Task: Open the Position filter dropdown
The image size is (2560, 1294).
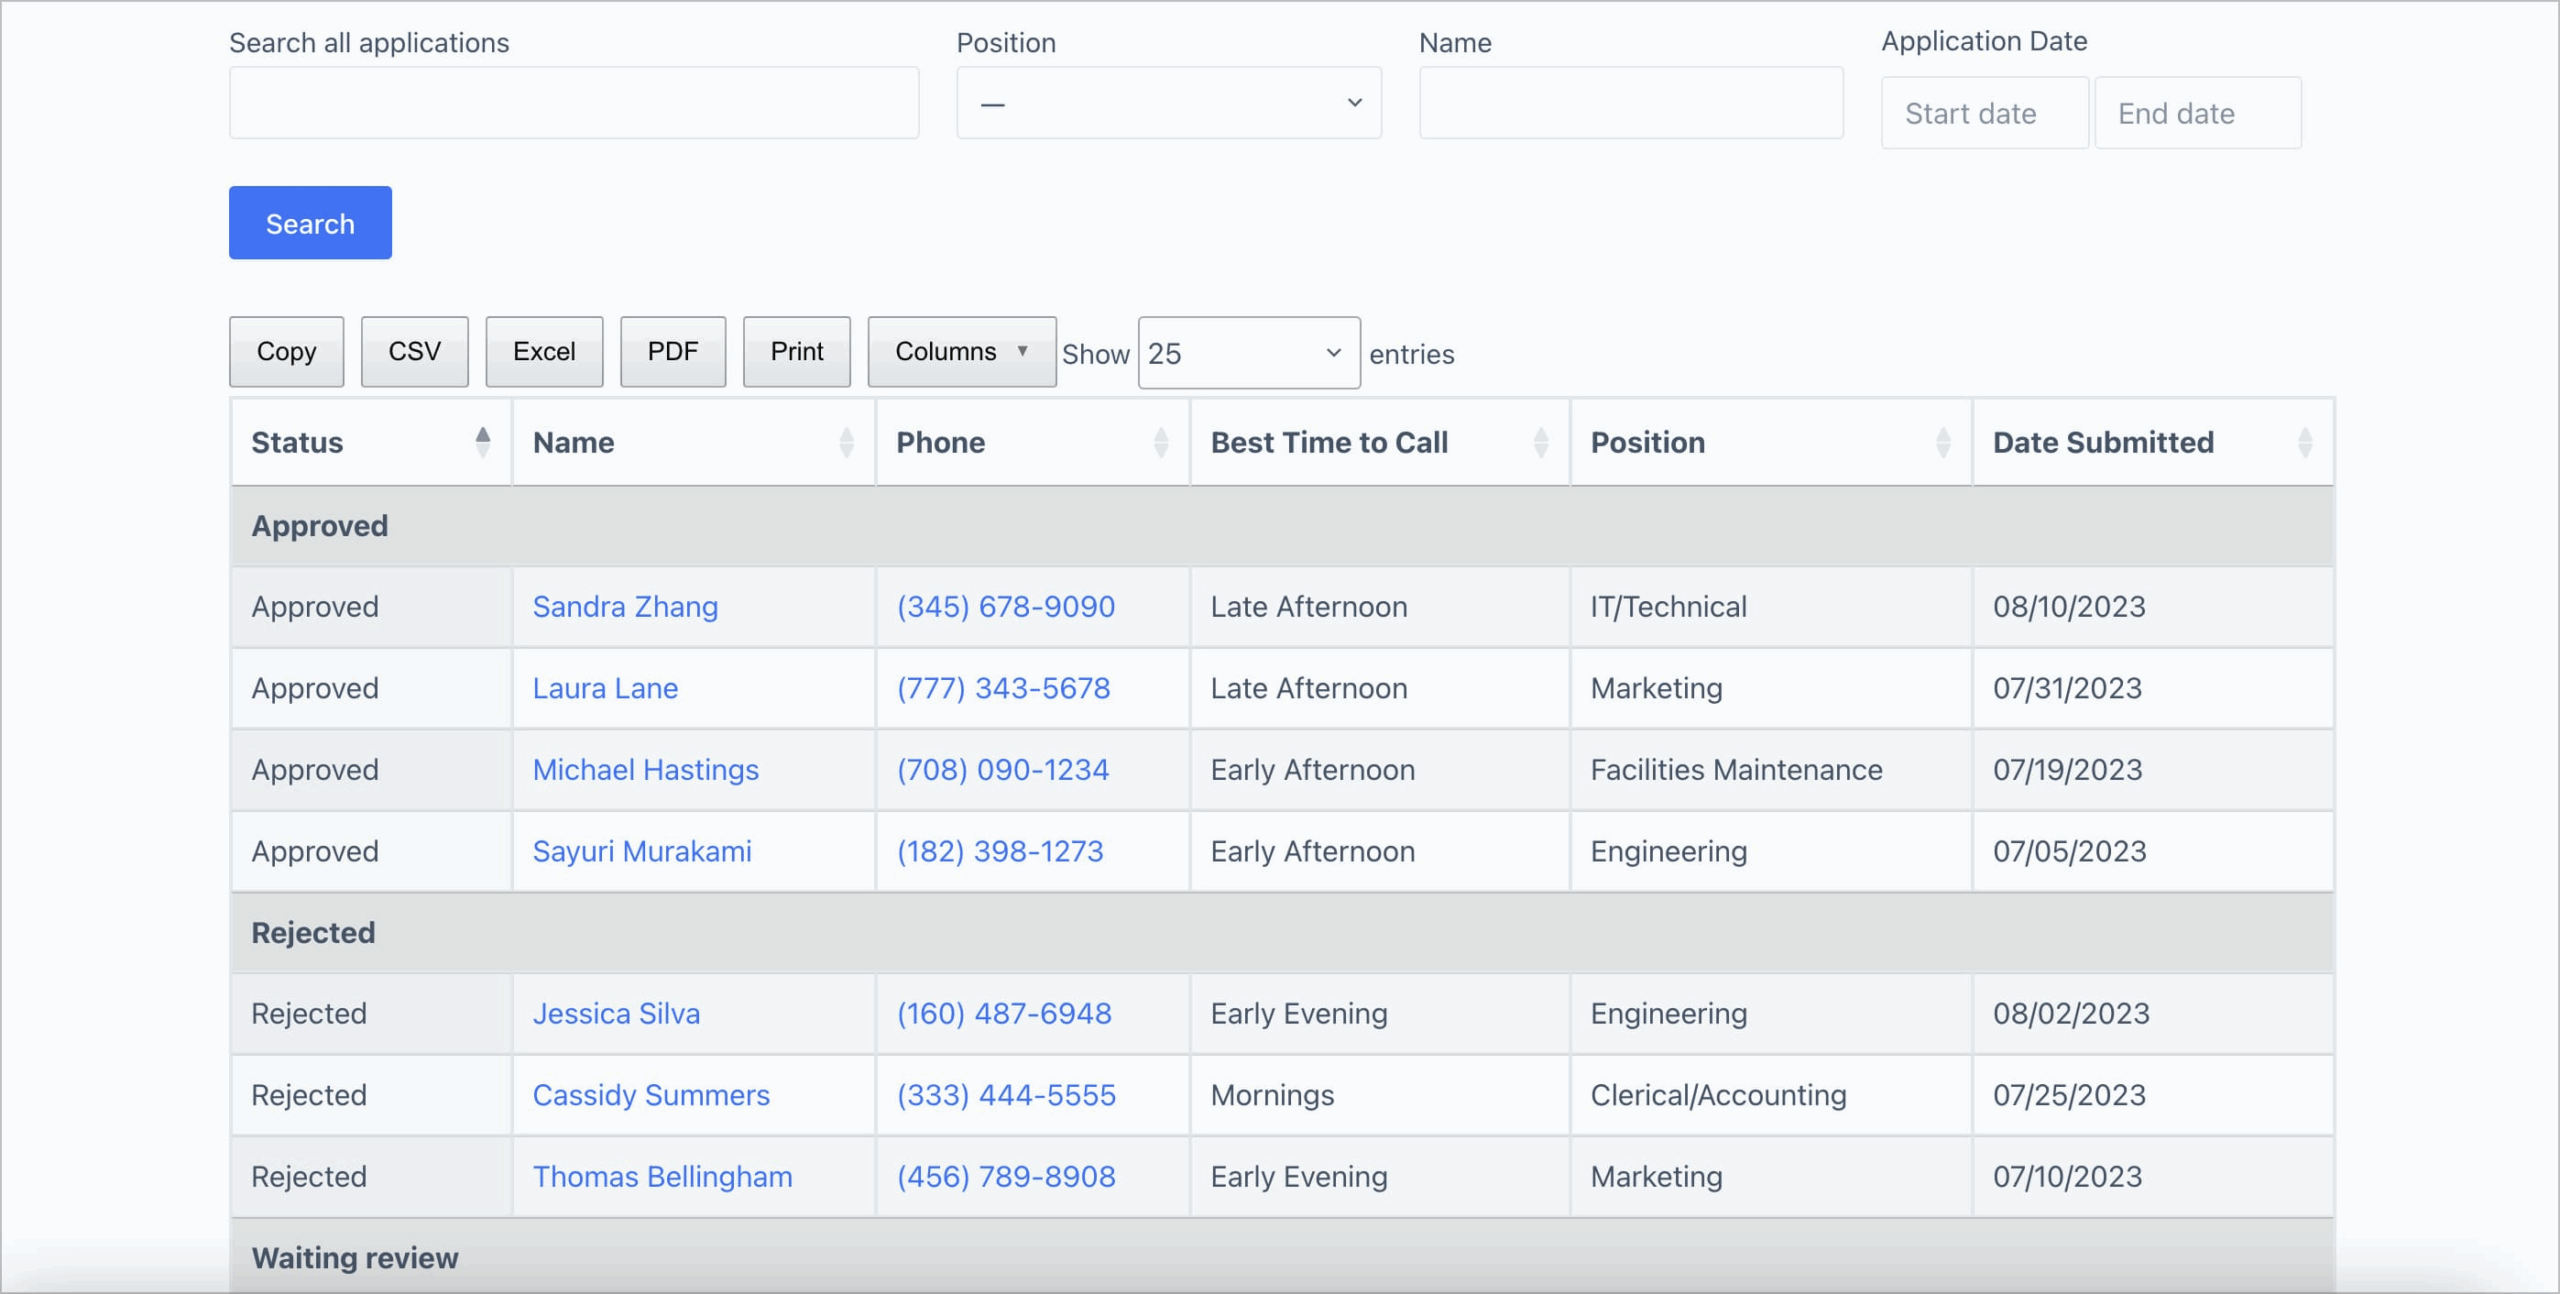Action: point(1168,103)
